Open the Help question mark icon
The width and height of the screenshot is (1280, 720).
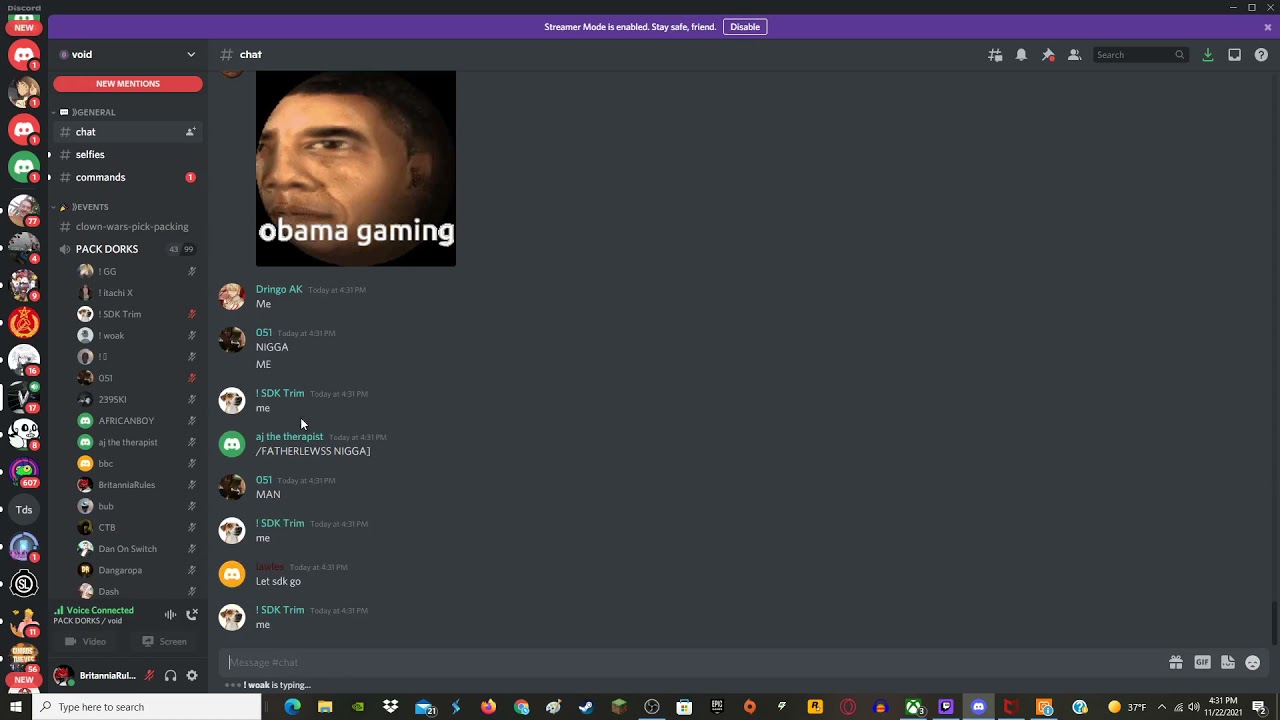(1261, 55)
